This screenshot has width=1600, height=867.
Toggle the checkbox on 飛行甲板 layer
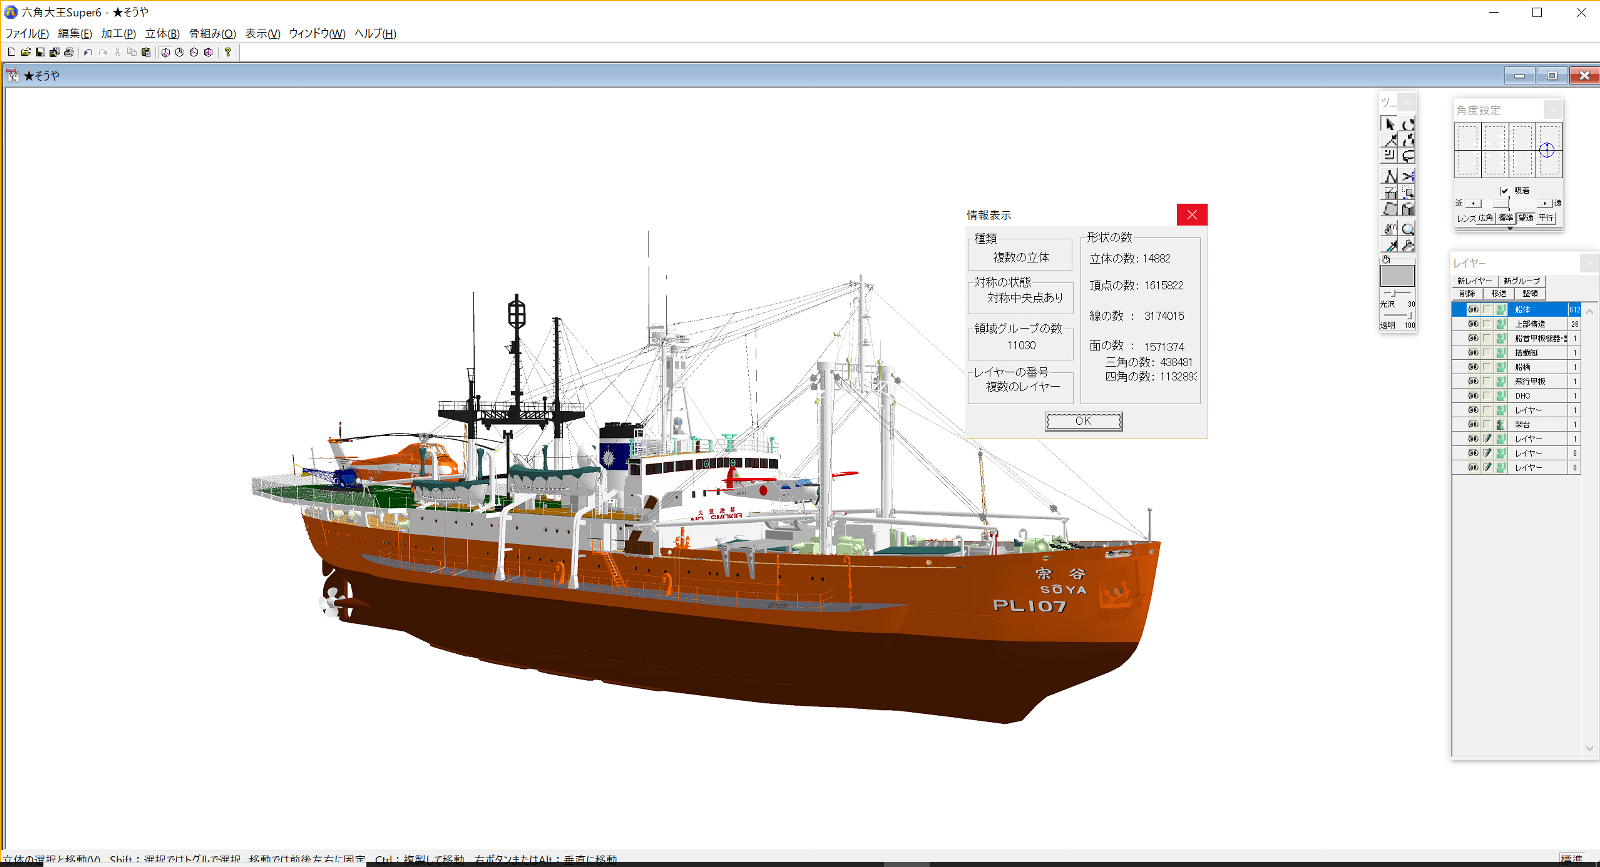pyautogui.click(x=1487, y=381)
